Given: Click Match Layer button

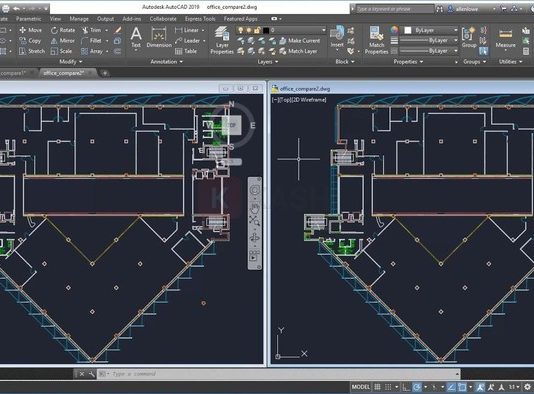Looking at the screenshot, I should click(298, 51).
